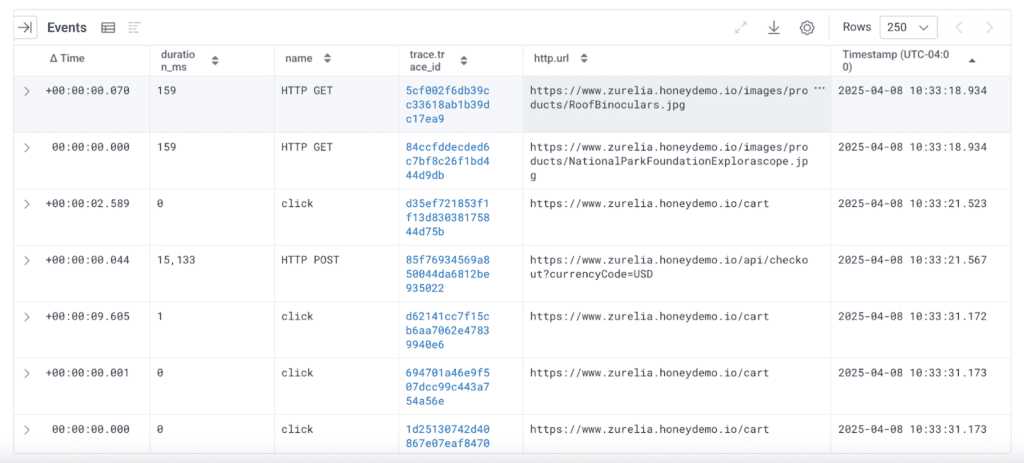Sort by http.url column

[584, 59]
